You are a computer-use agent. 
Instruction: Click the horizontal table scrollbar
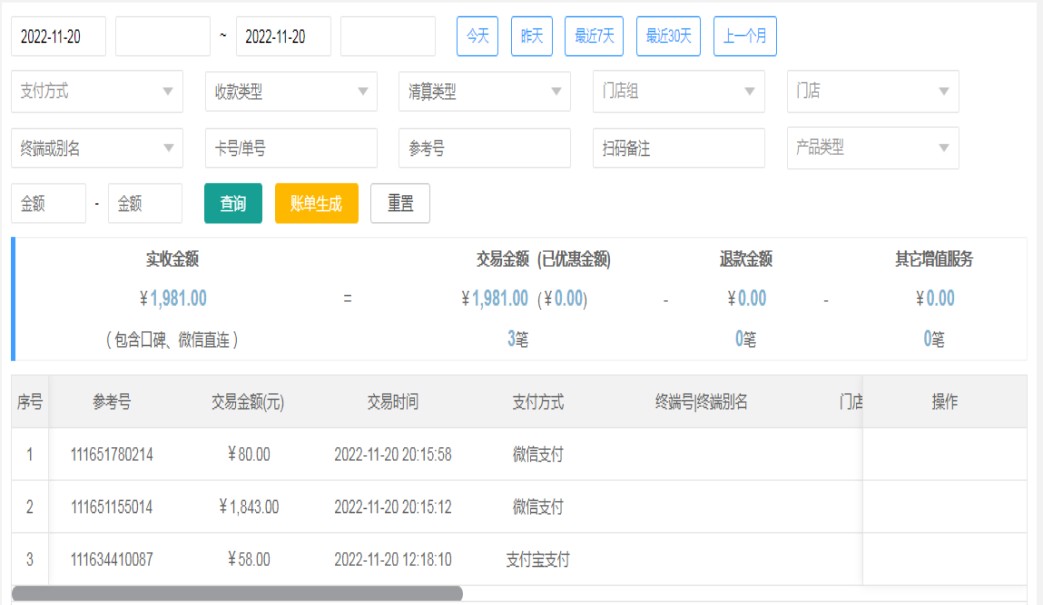[237, 594]
